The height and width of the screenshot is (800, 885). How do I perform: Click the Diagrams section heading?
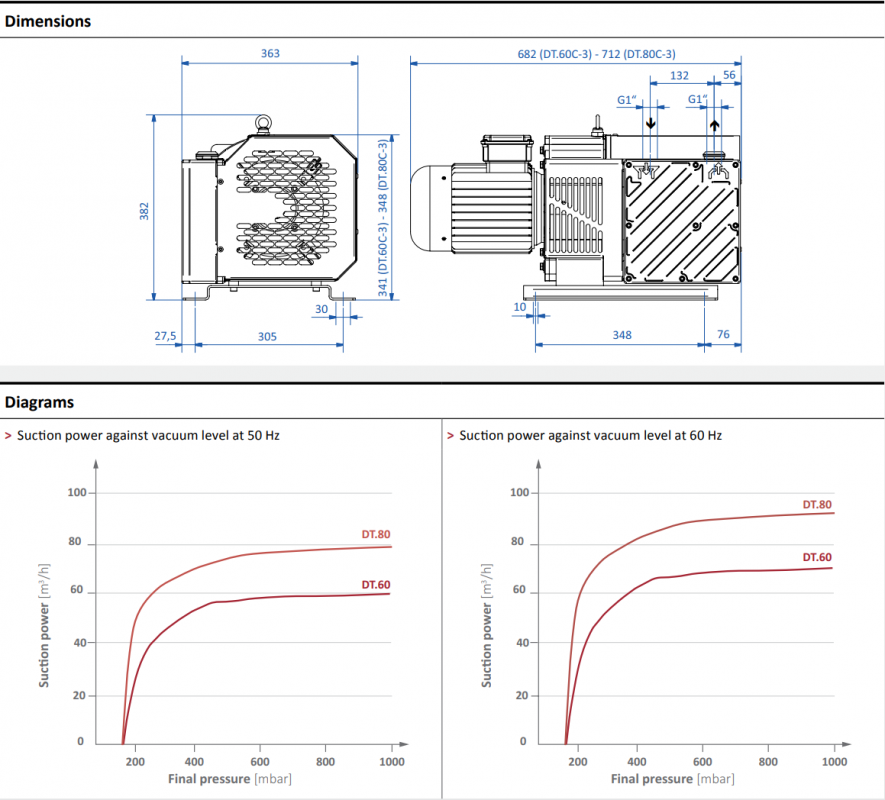pos(40,402)
